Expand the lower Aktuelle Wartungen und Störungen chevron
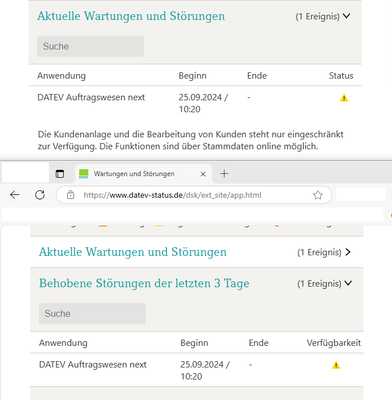This screenshot has height=400, width=392. click(348, 252)
